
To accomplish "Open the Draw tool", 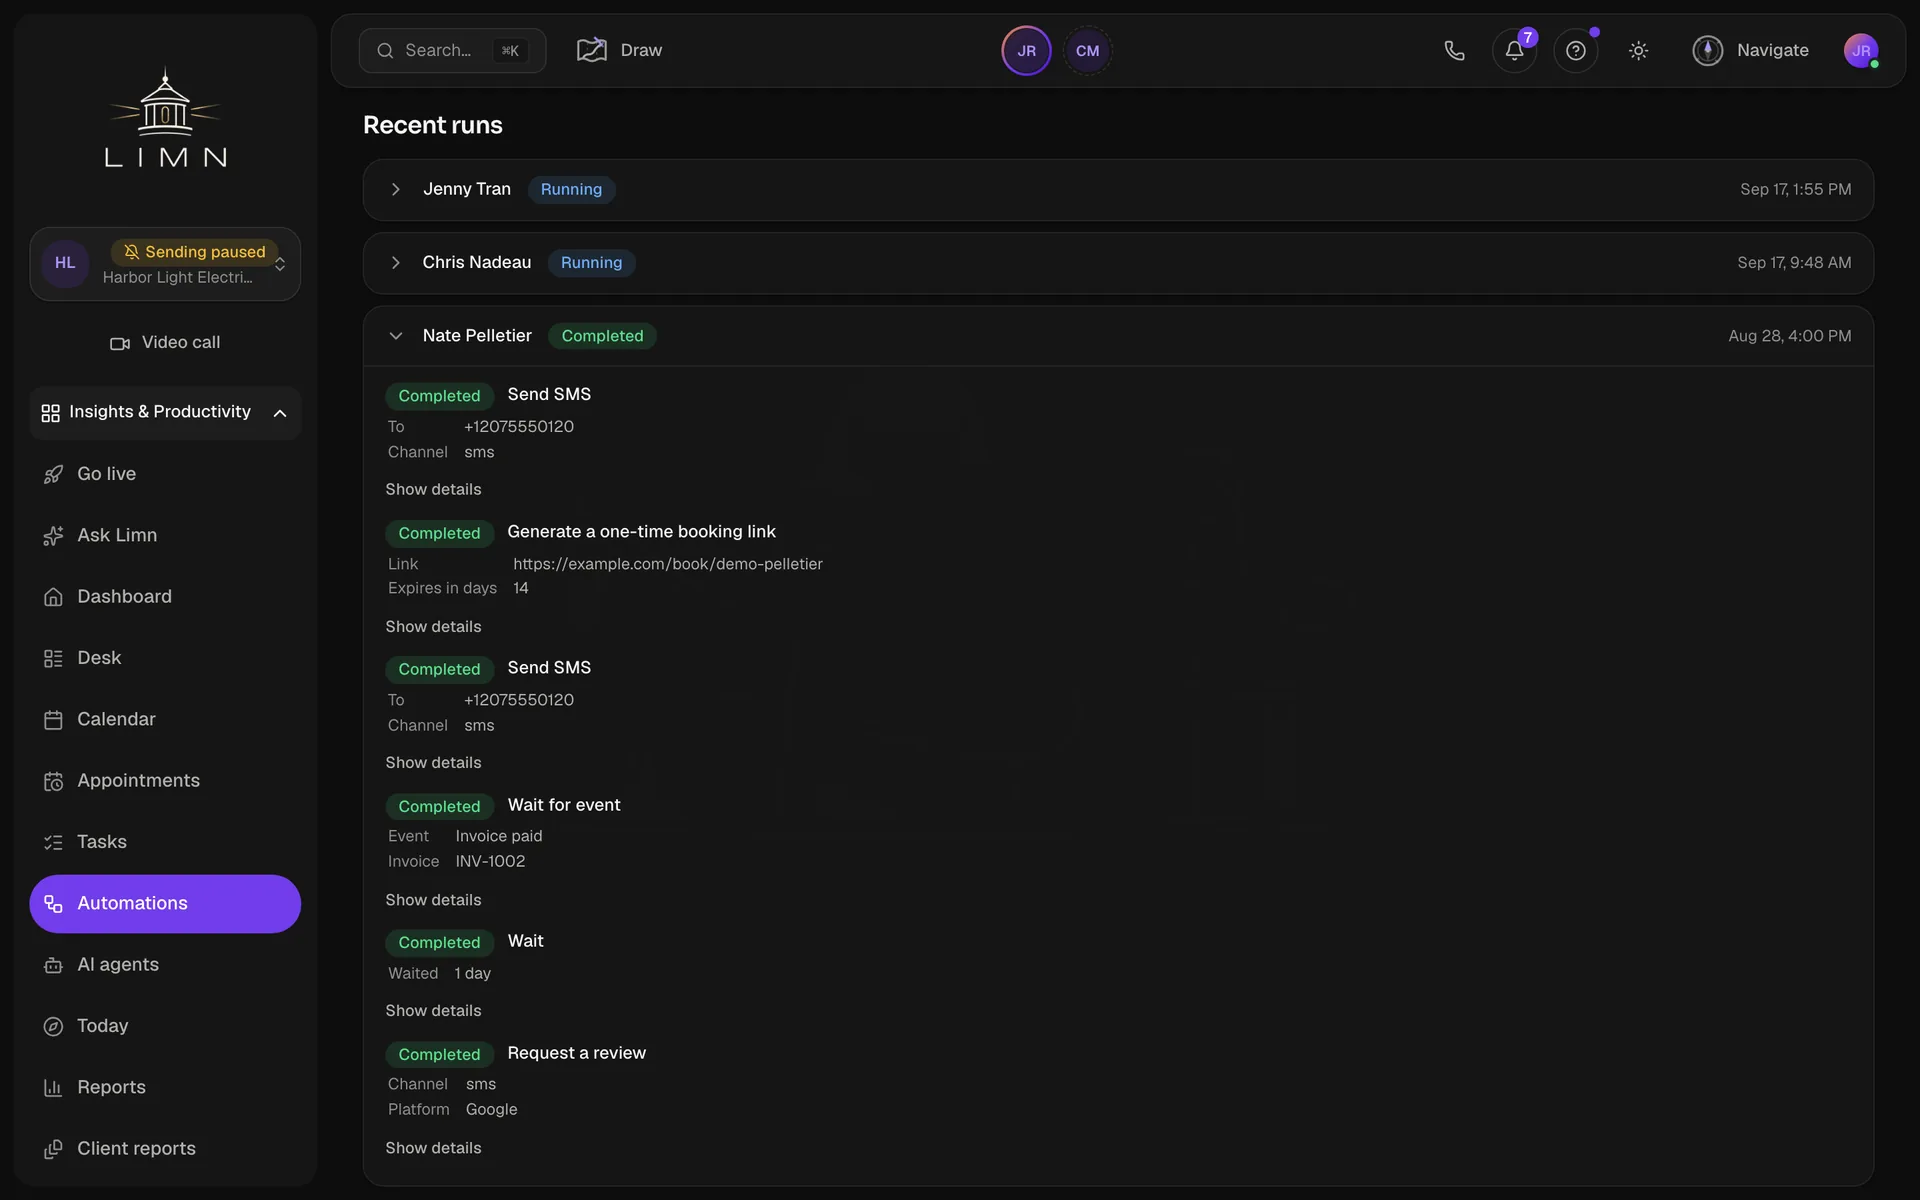I will (620, 50).
